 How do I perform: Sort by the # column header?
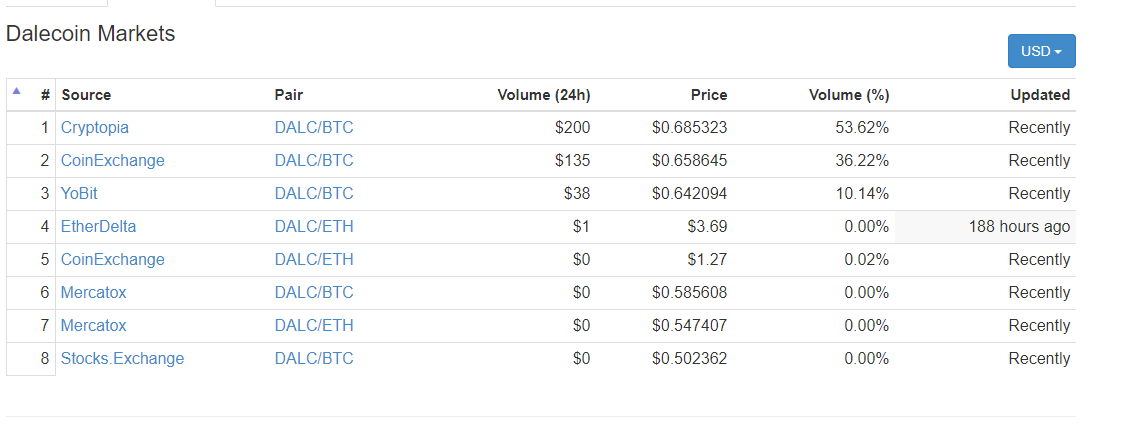pyautogui.click(x=45, y=95)
